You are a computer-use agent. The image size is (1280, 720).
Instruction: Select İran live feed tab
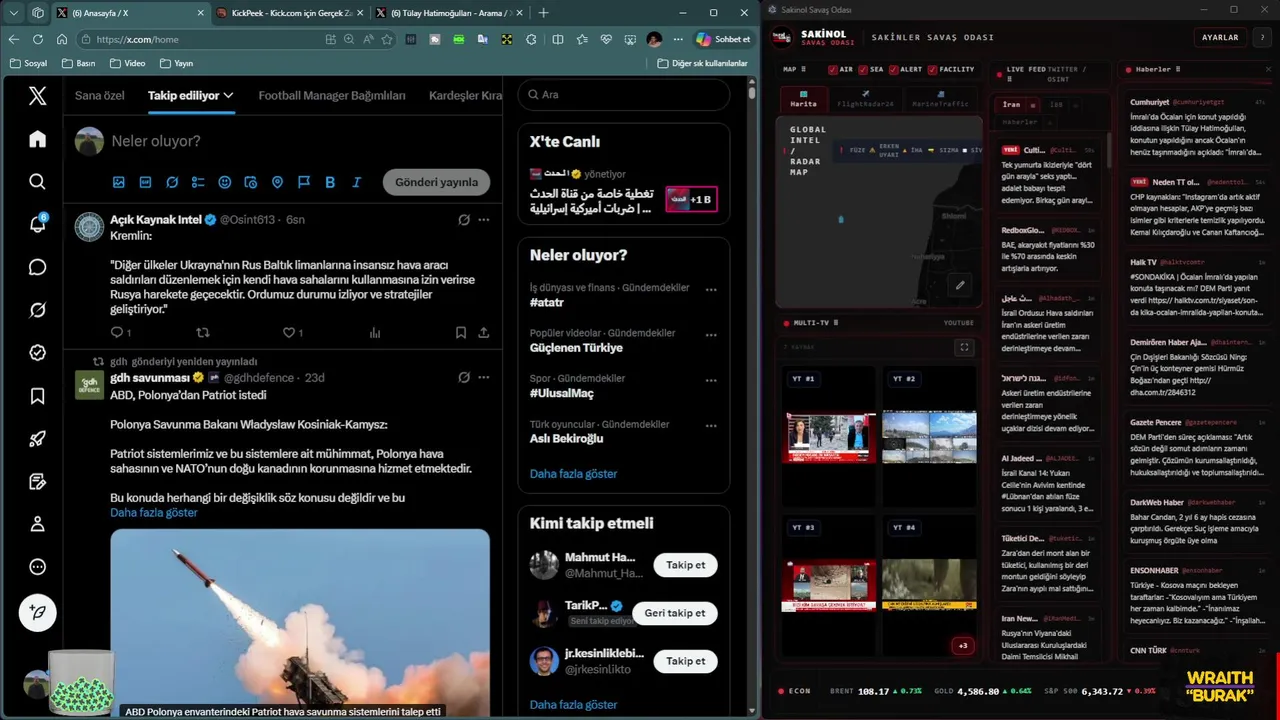1017,104
